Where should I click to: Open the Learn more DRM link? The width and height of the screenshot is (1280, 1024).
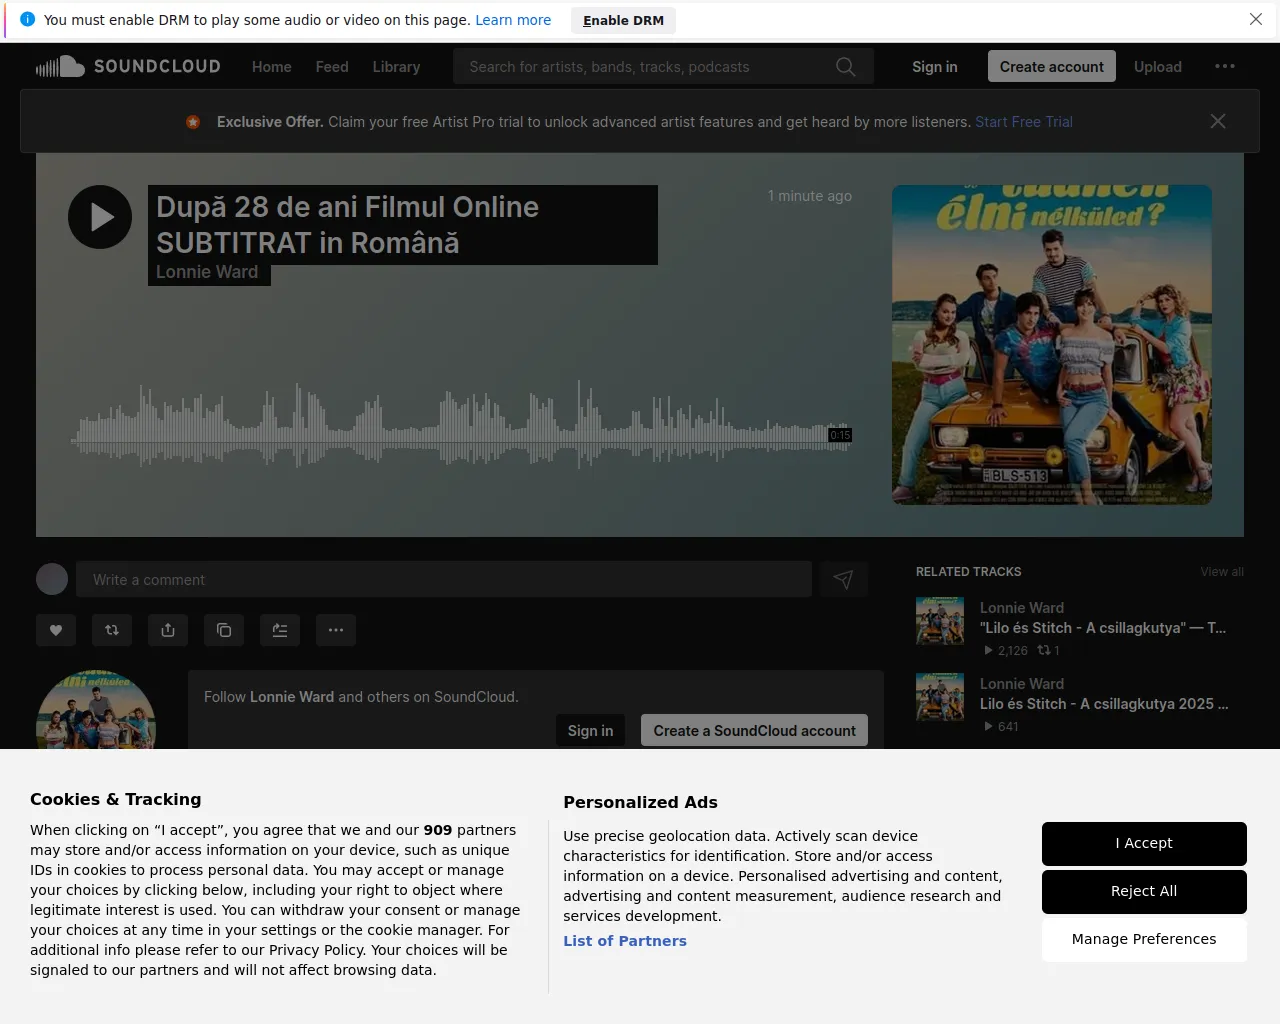(513, 20)
